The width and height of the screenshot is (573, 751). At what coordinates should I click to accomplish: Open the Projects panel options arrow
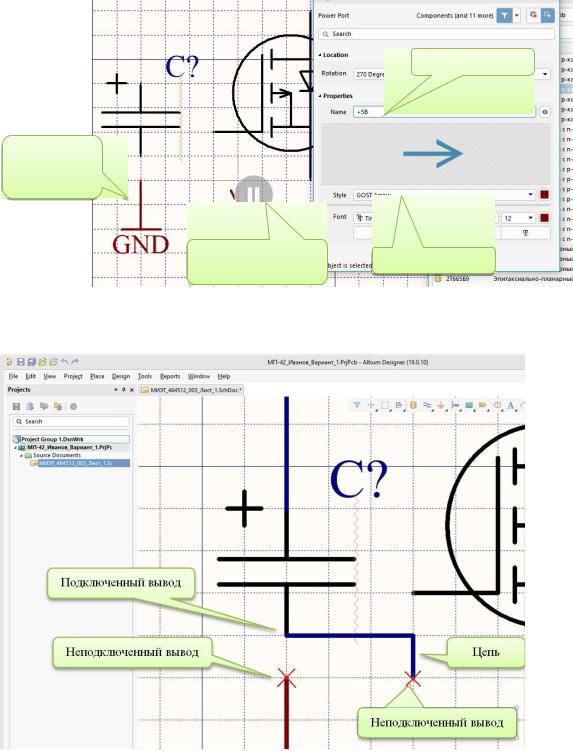coord(115,390)
